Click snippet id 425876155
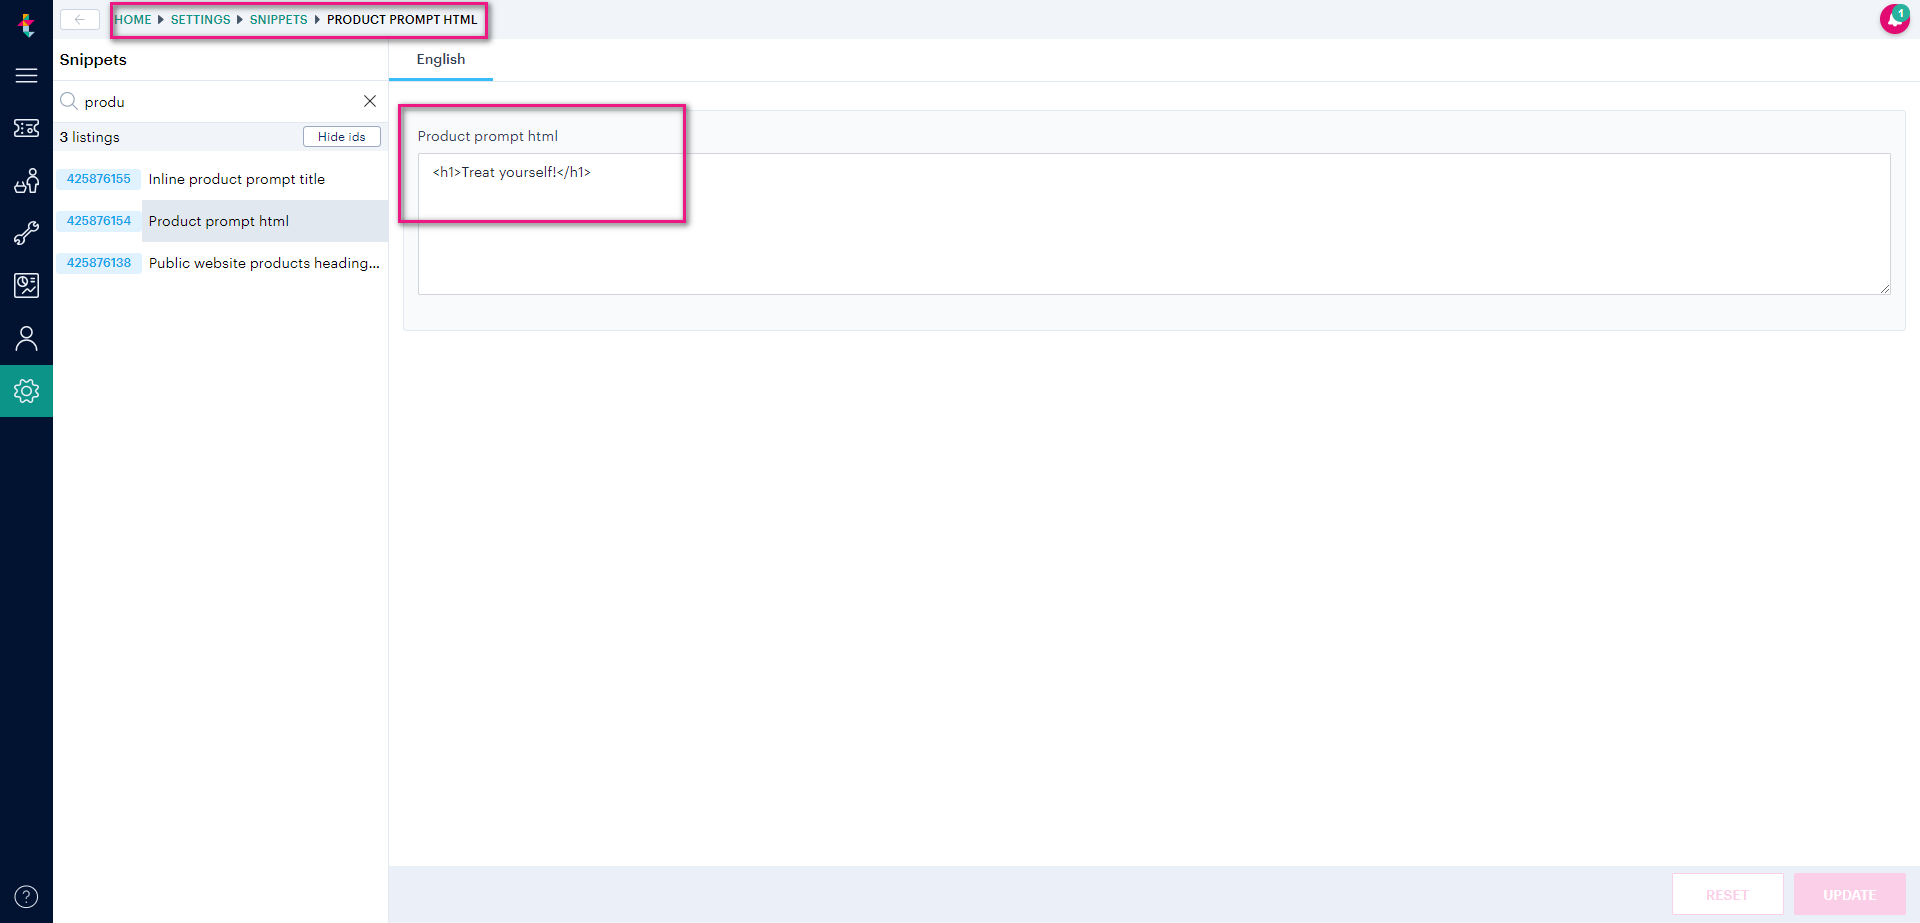Viewport: 1920px width, 923px height. [99, 179]
